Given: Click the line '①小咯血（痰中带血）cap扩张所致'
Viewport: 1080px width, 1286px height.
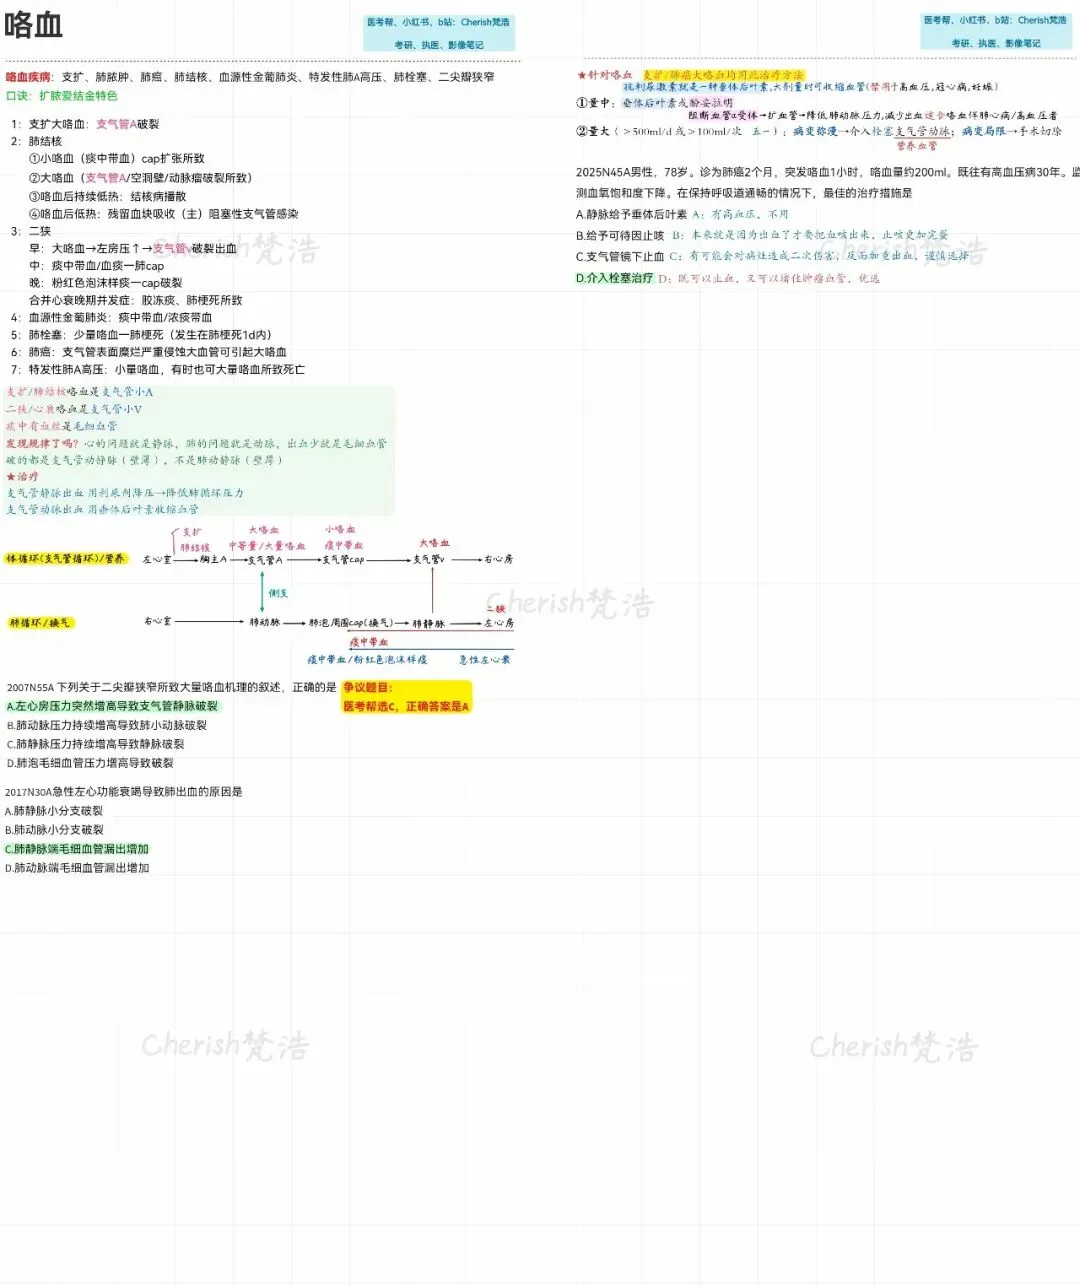Looking at the screenshot, I should 116,158.
